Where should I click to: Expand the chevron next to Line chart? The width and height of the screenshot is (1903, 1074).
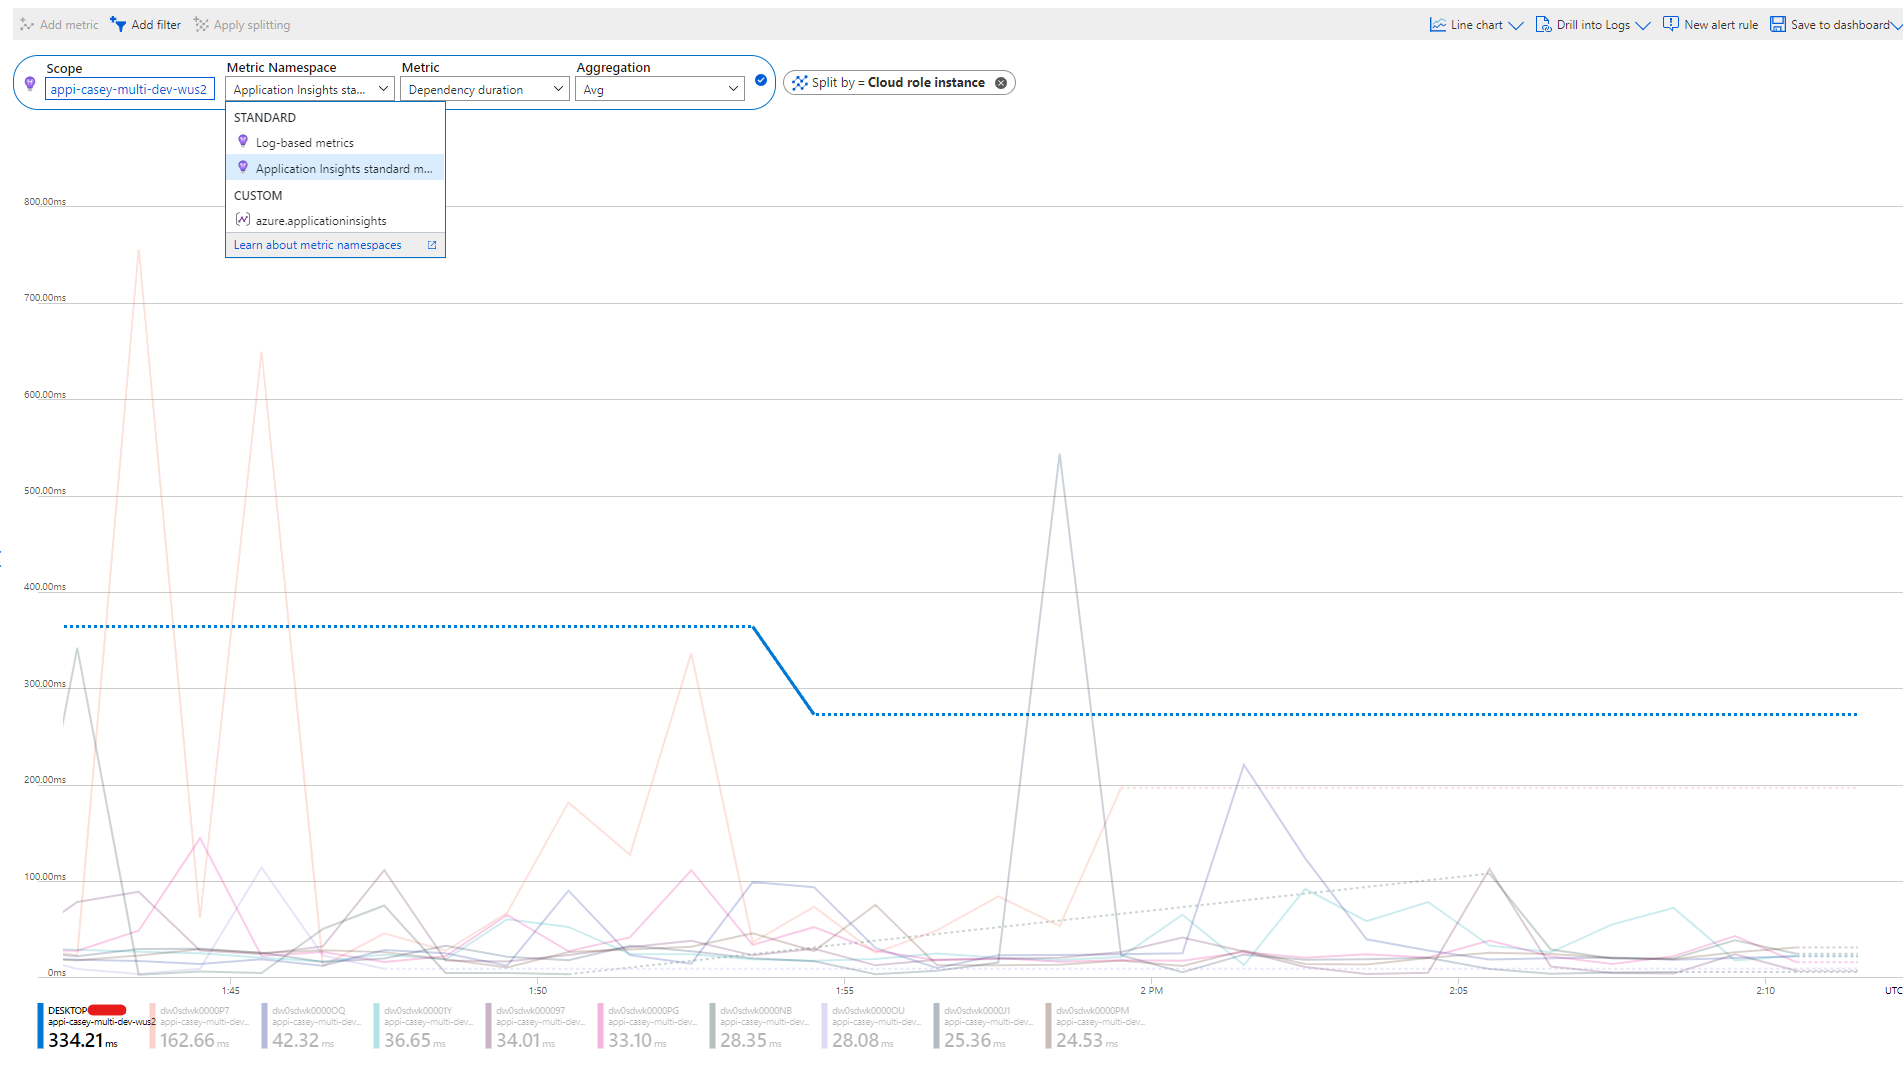(x=1516, y=24)
